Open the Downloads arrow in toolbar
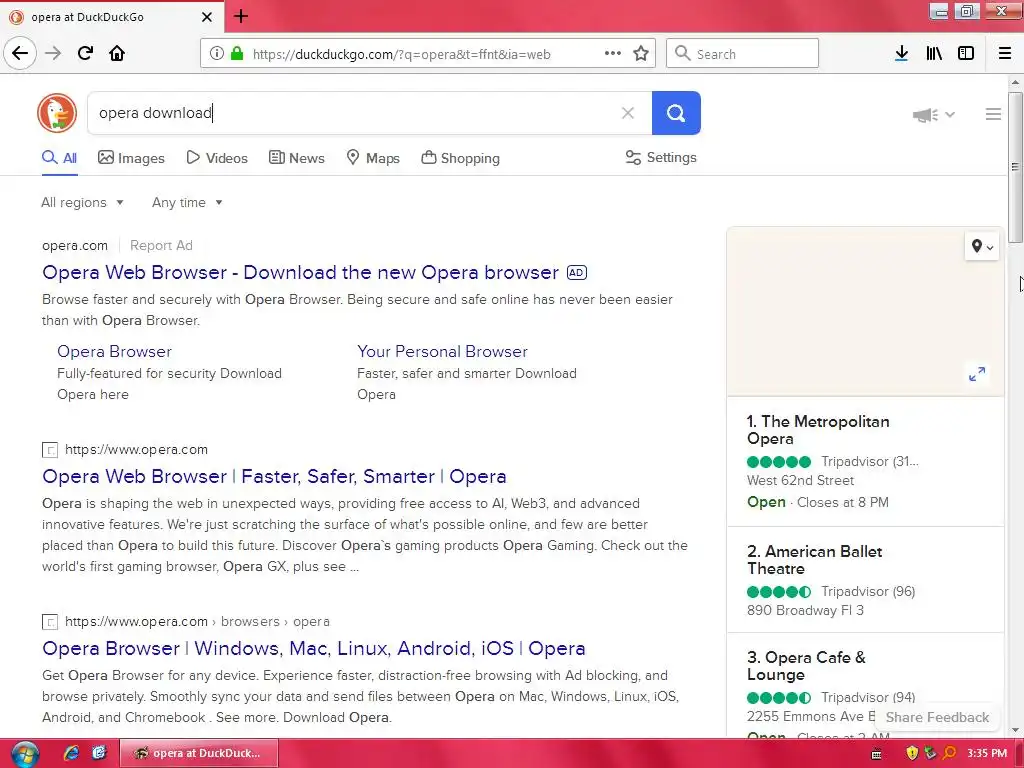The width and height of the screenshot is (1024, 768). [x=901, y=54]
